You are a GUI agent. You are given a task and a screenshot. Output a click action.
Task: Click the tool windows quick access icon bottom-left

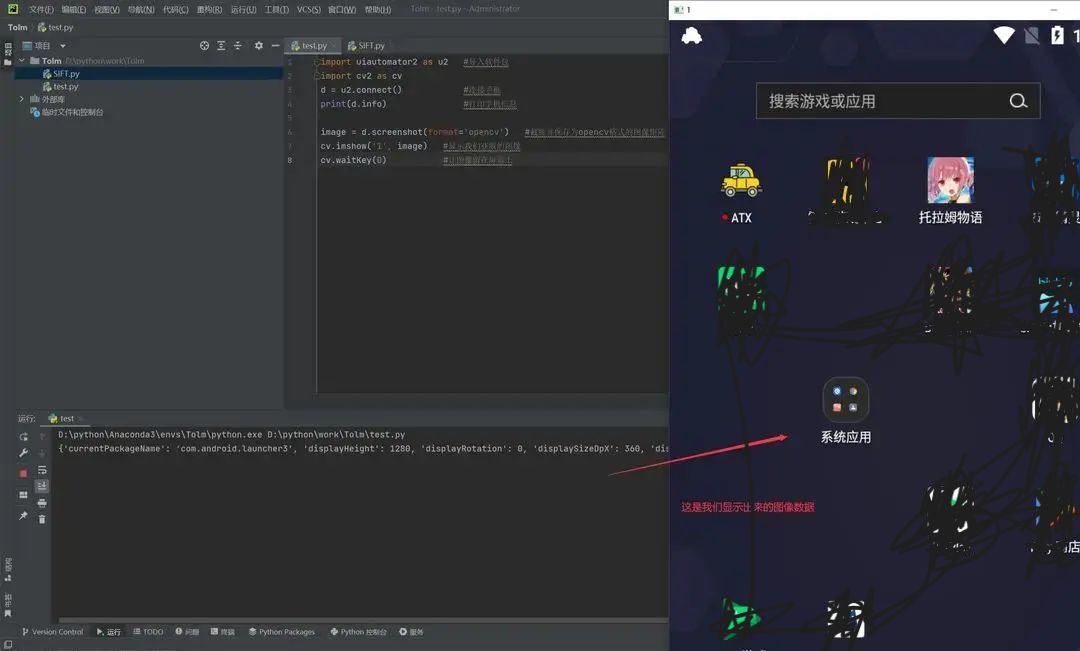click(x=8, y=645)
